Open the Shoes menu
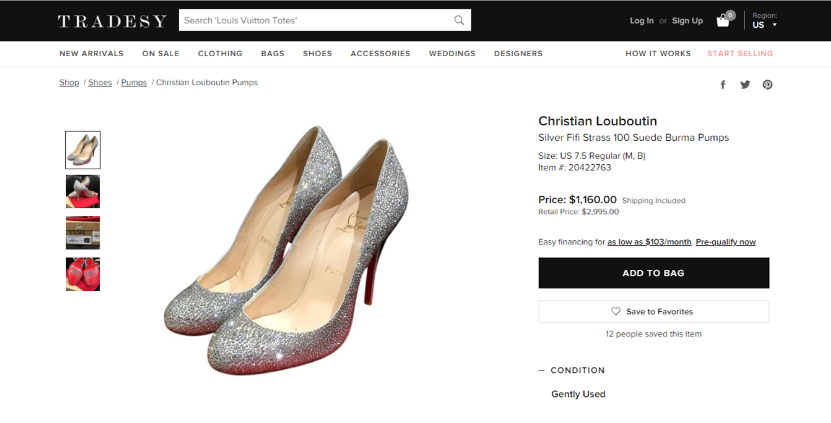 coord(317,54)
